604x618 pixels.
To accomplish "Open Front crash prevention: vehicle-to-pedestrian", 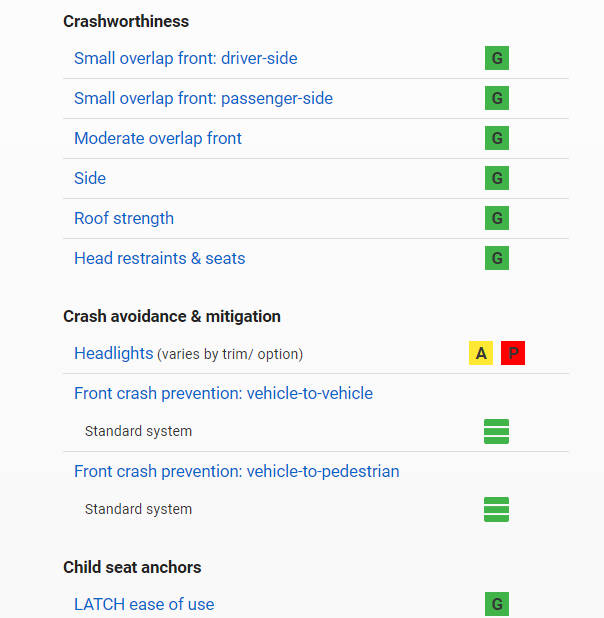I will tap(236, 471).
